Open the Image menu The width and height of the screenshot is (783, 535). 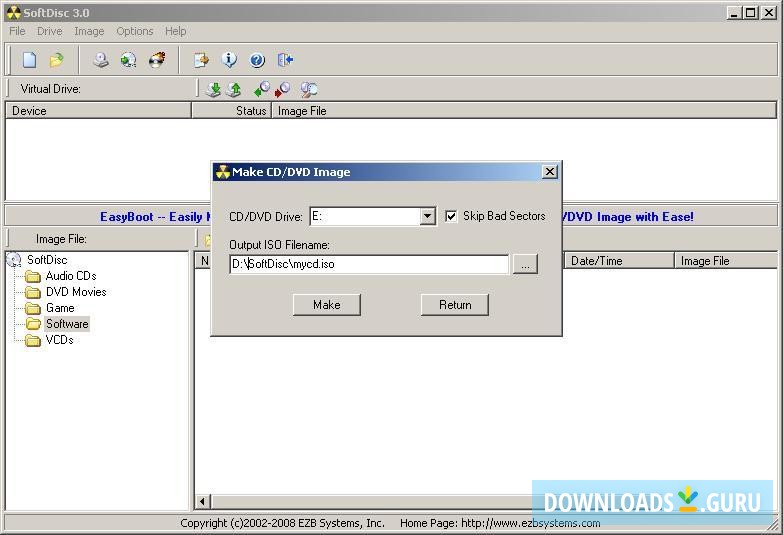pyautogui.click(x=89, y=31)
